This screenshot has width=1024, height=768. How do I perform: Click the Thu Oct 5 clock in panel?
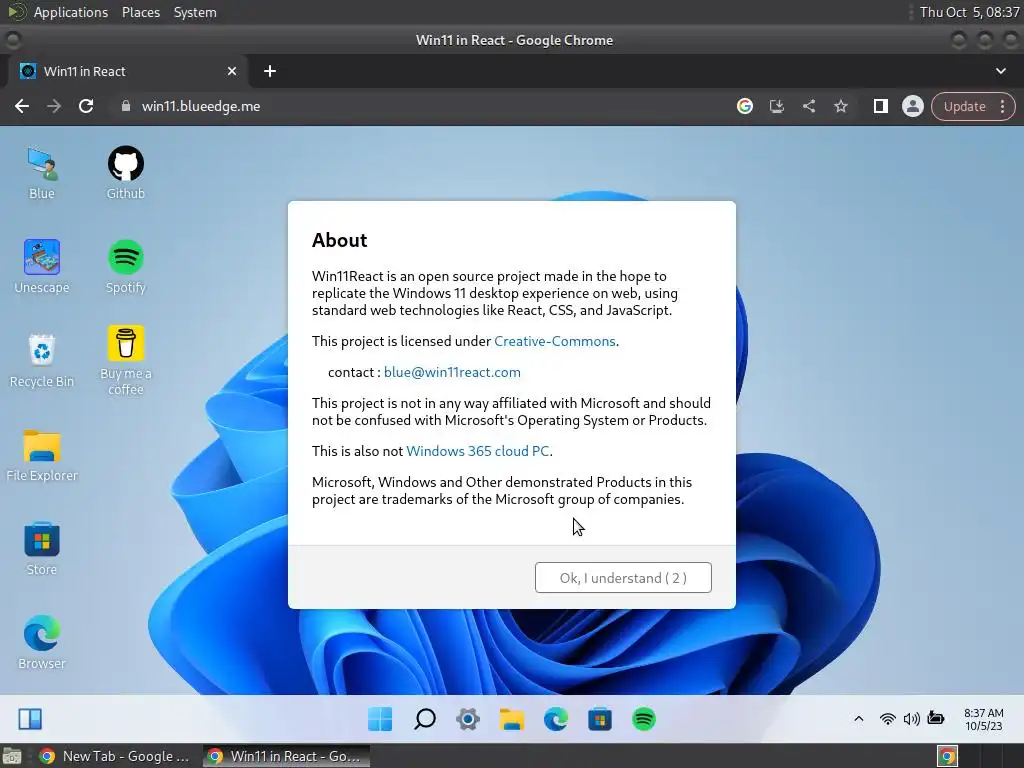(969, 12)
